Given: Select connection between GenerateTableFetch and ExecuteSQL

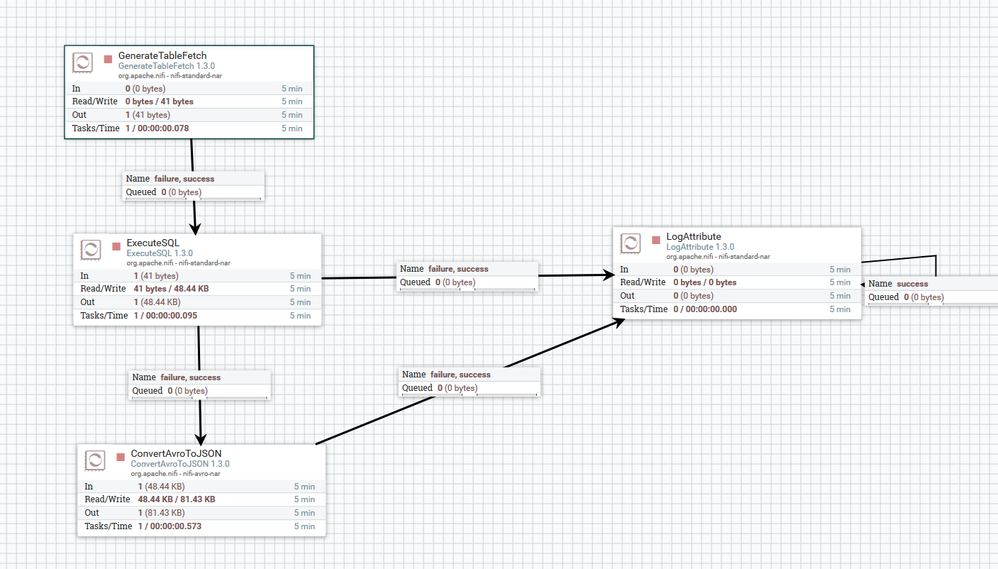Looking at the screenshot, I should 193,185.
